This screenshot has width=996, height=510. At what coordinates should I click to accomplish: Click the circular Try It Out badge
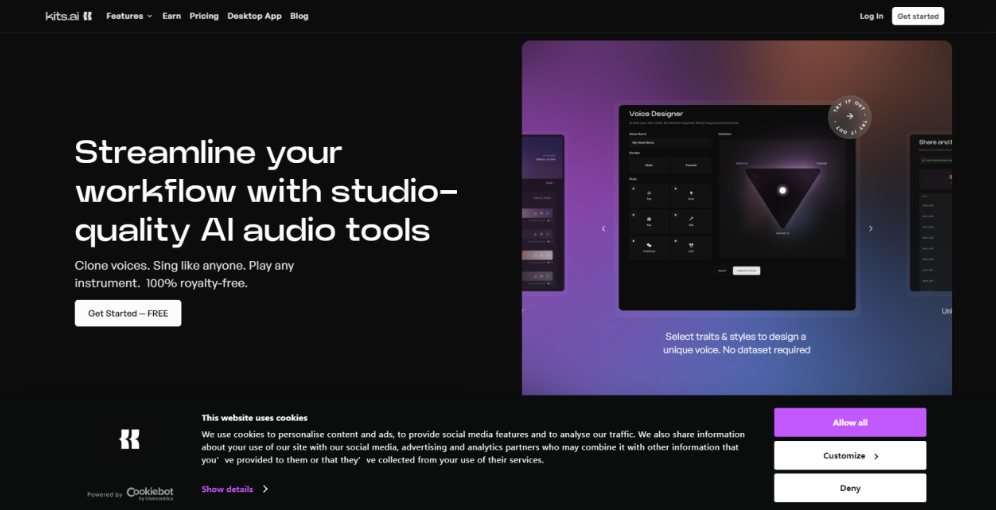(849, 117)
